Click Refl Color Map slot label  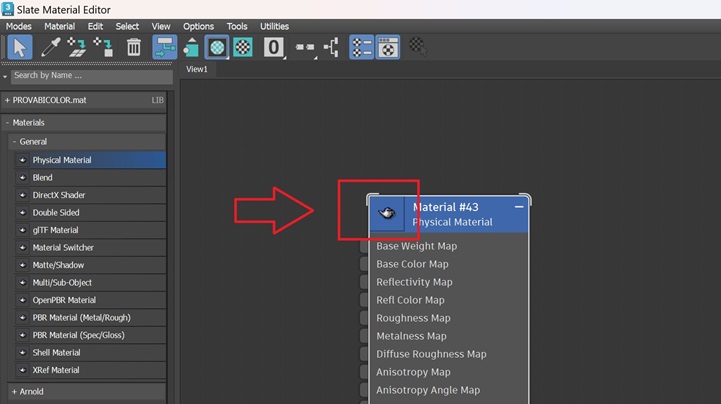click(x=410, y=300)
